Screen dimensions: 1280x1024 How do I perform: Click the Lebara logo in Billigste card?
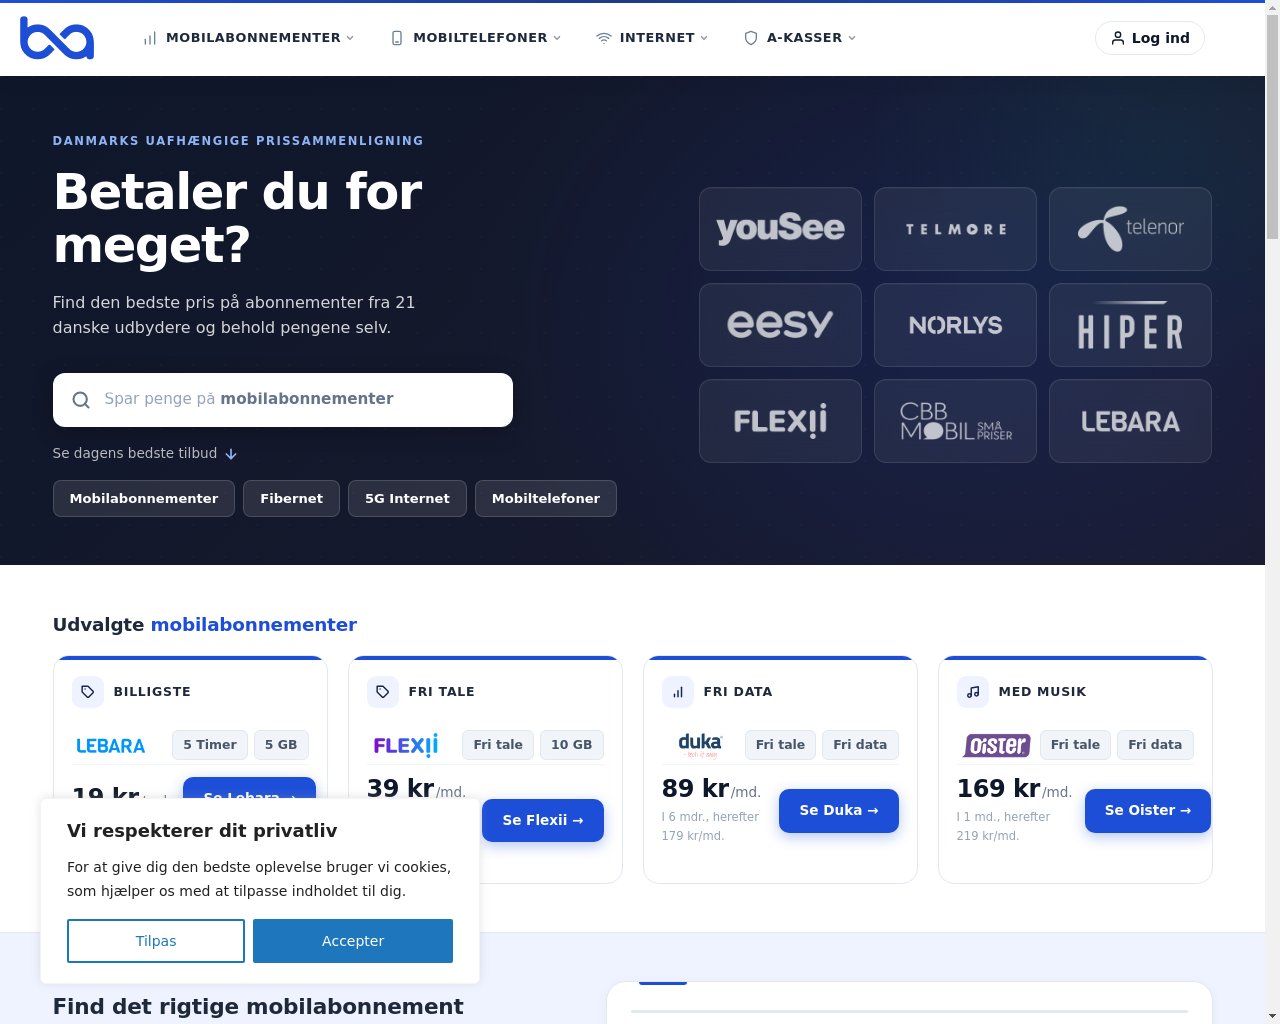coord(111,746)
